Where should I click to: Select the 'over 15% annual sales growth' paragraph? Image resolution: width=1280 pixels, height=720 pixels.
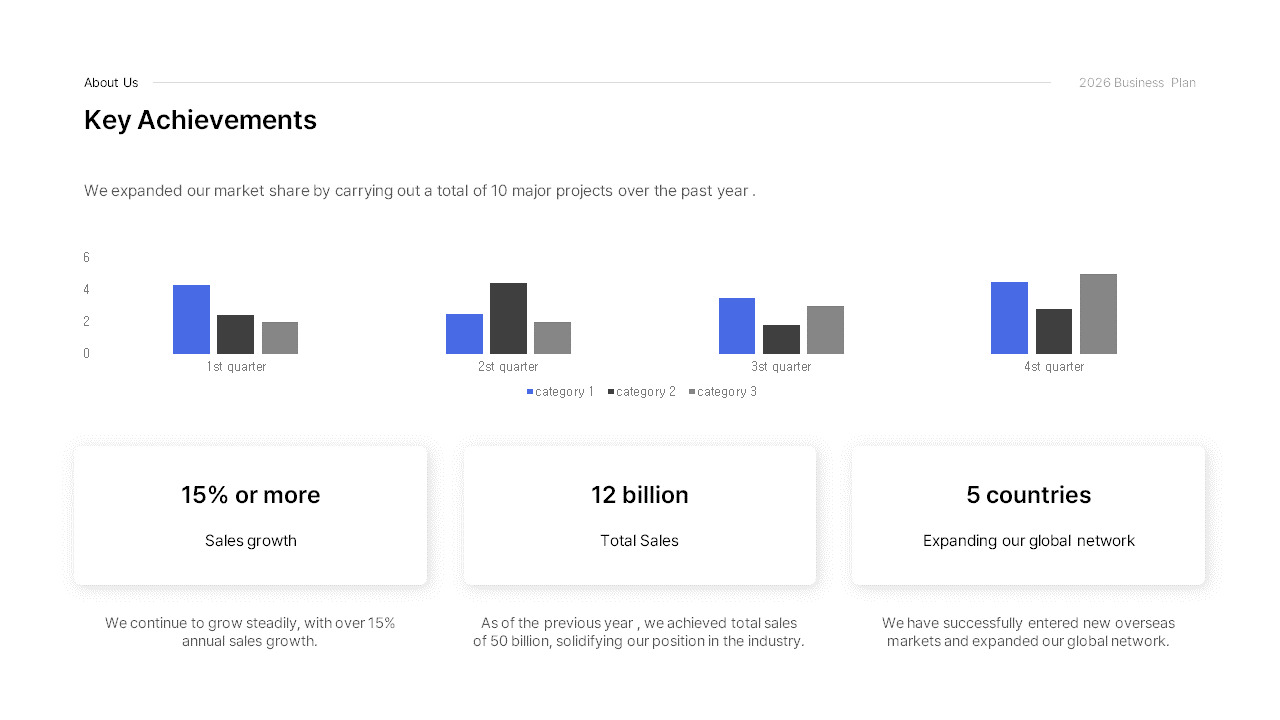(x=250, y=632)
